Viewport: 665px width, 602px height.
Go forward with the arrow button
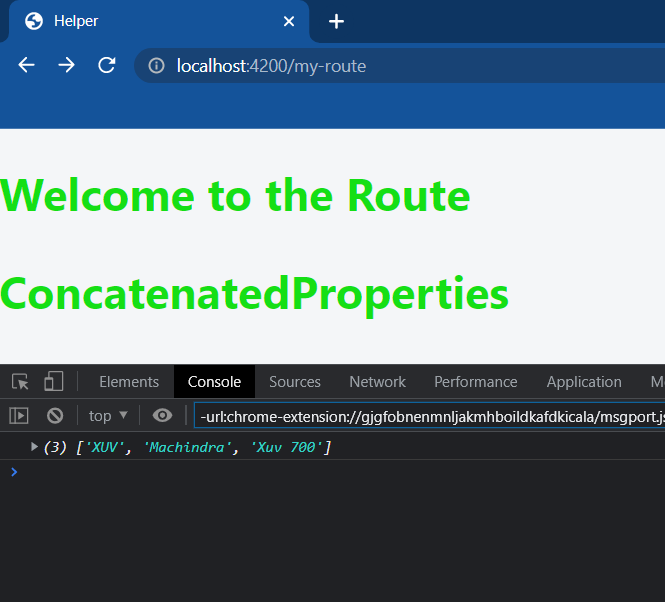pyautogui.click(x=67, y=65)
